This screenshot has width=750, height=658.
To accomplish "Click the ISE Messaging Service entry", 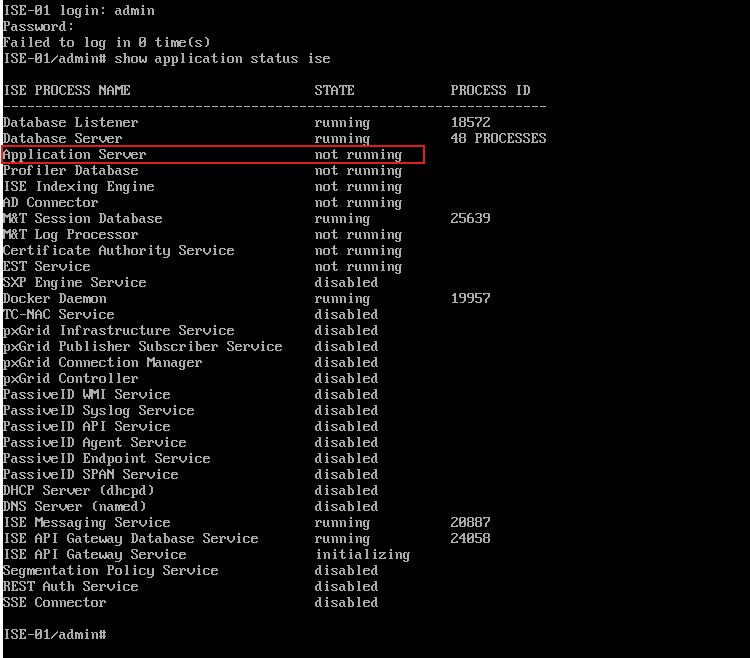I will [x=86, y=523].
